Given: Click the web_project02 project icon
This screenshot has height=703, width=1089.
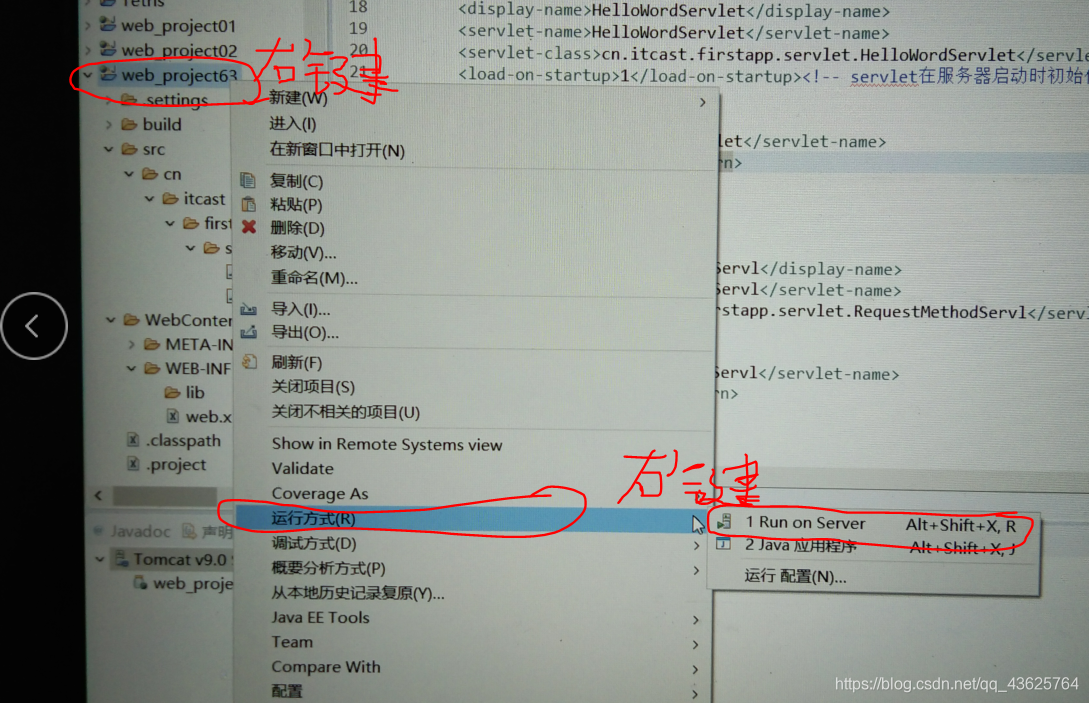Looking at the screenshot, I should point(108,49).
